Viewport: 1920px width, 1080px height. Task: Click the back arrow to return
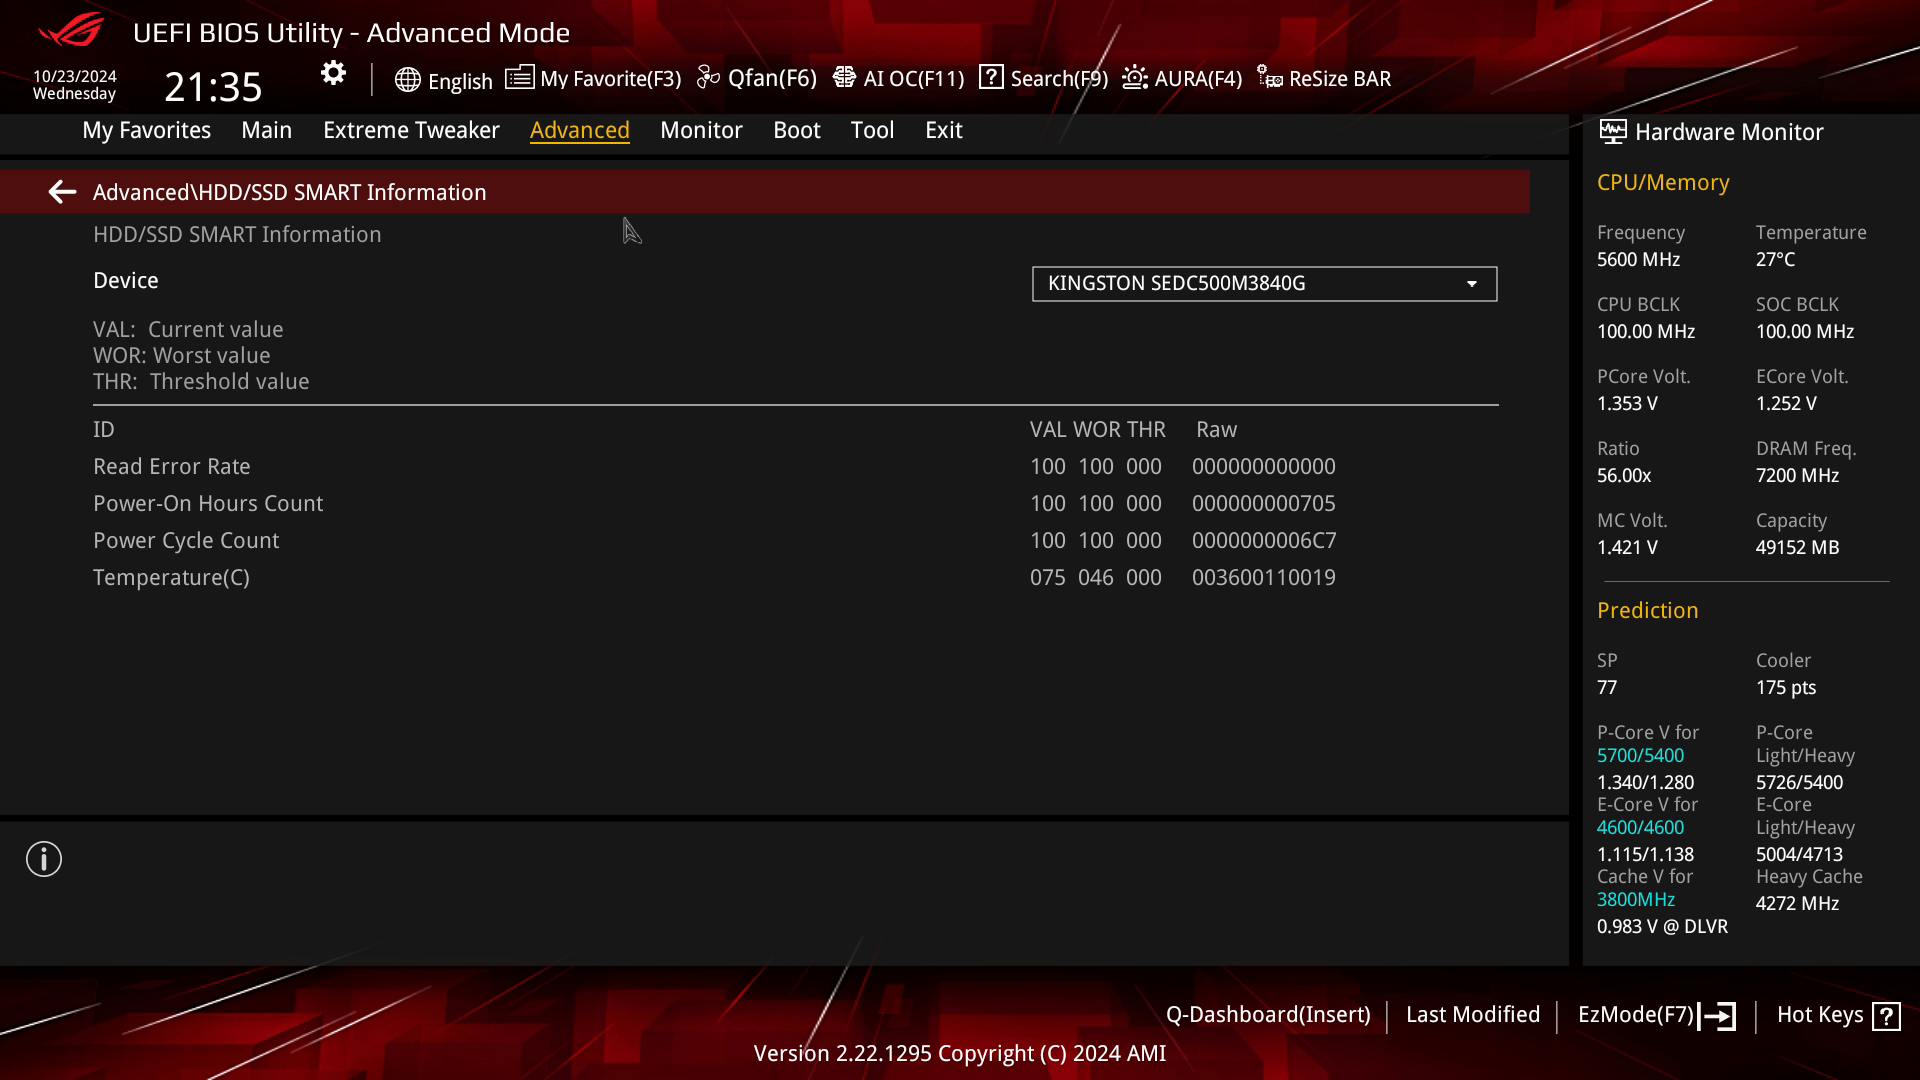tap(61, 191)
